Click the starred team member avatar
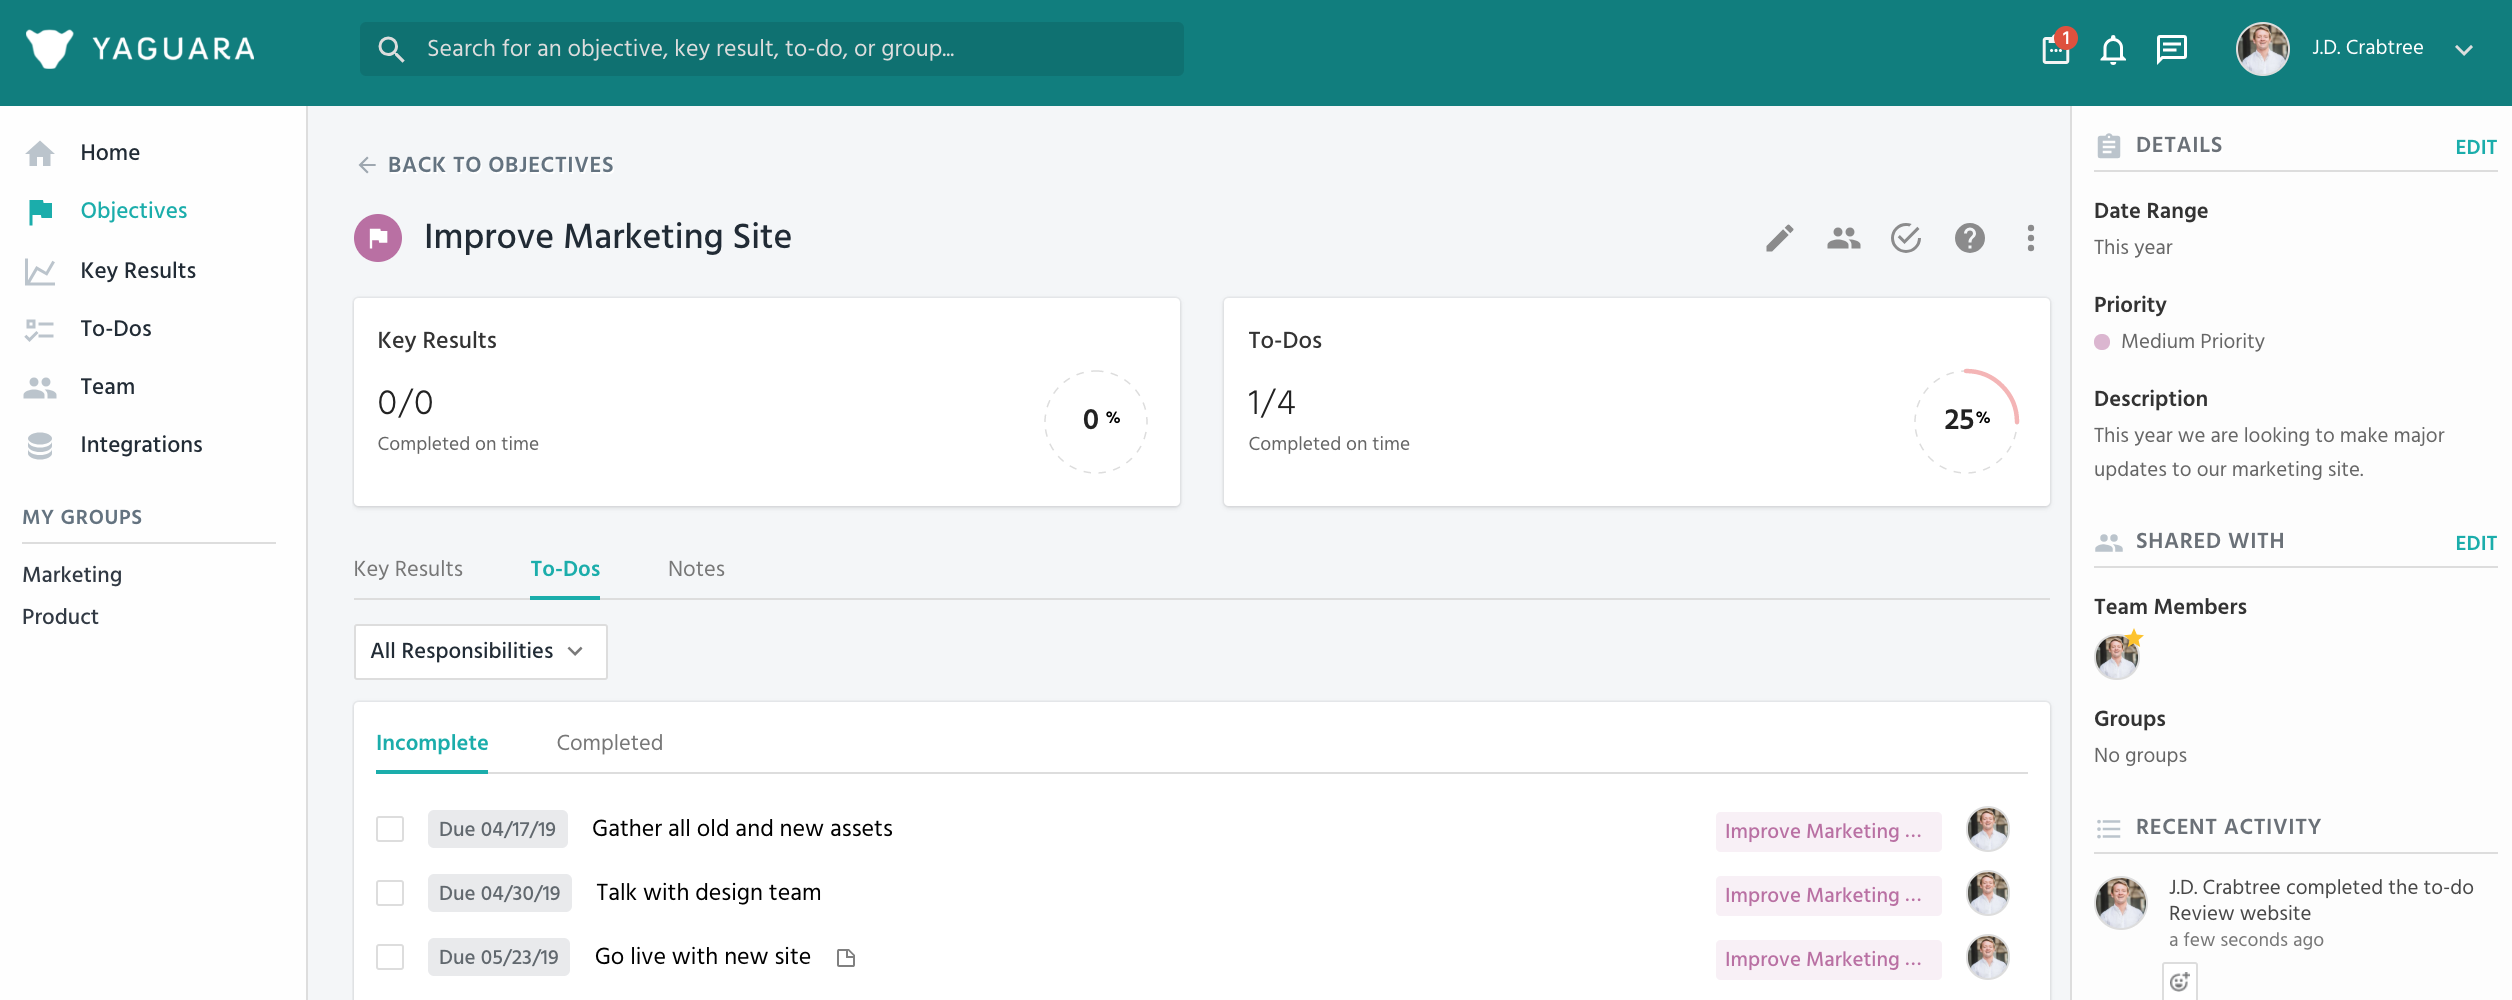This screenshot has height=1000, width=2512. [x=2117, y=657]
